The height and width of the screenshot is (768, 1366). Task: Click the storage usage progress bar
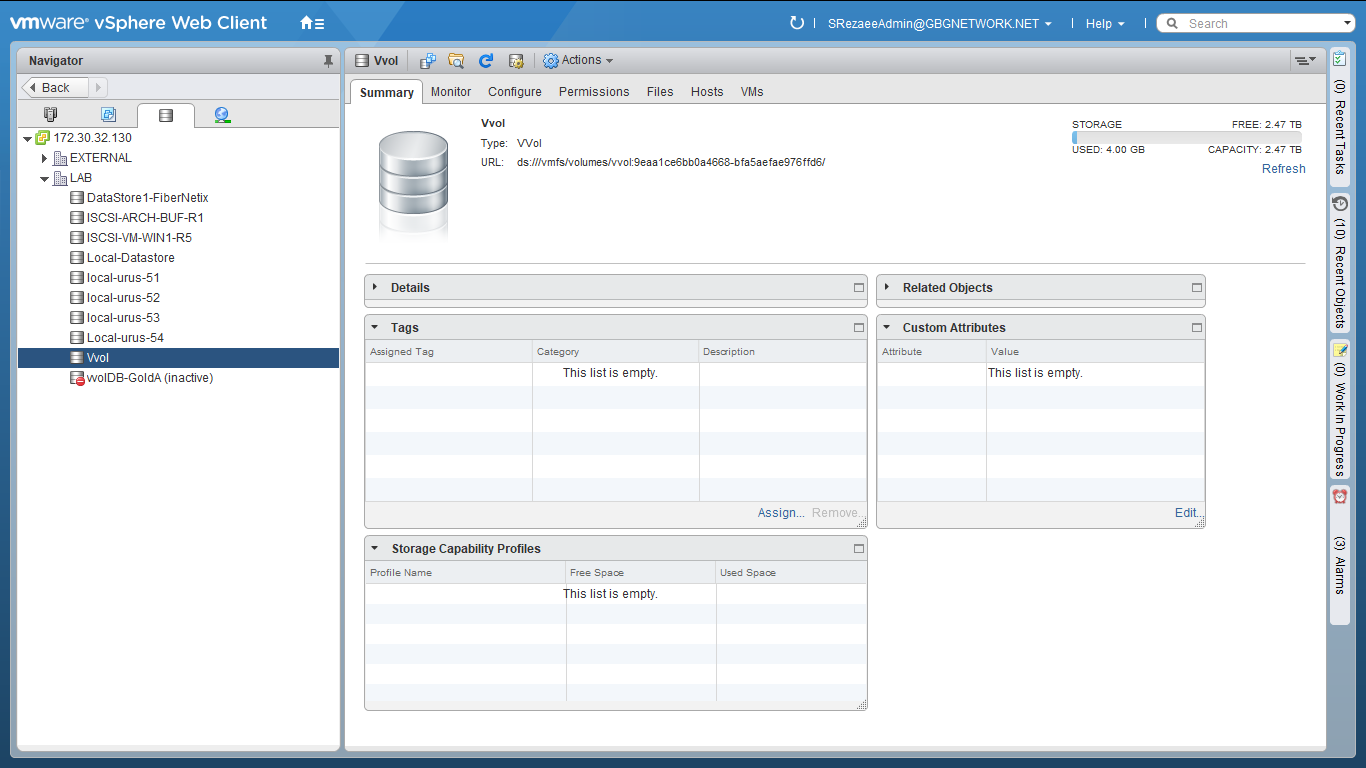[x=1187, y=137]
